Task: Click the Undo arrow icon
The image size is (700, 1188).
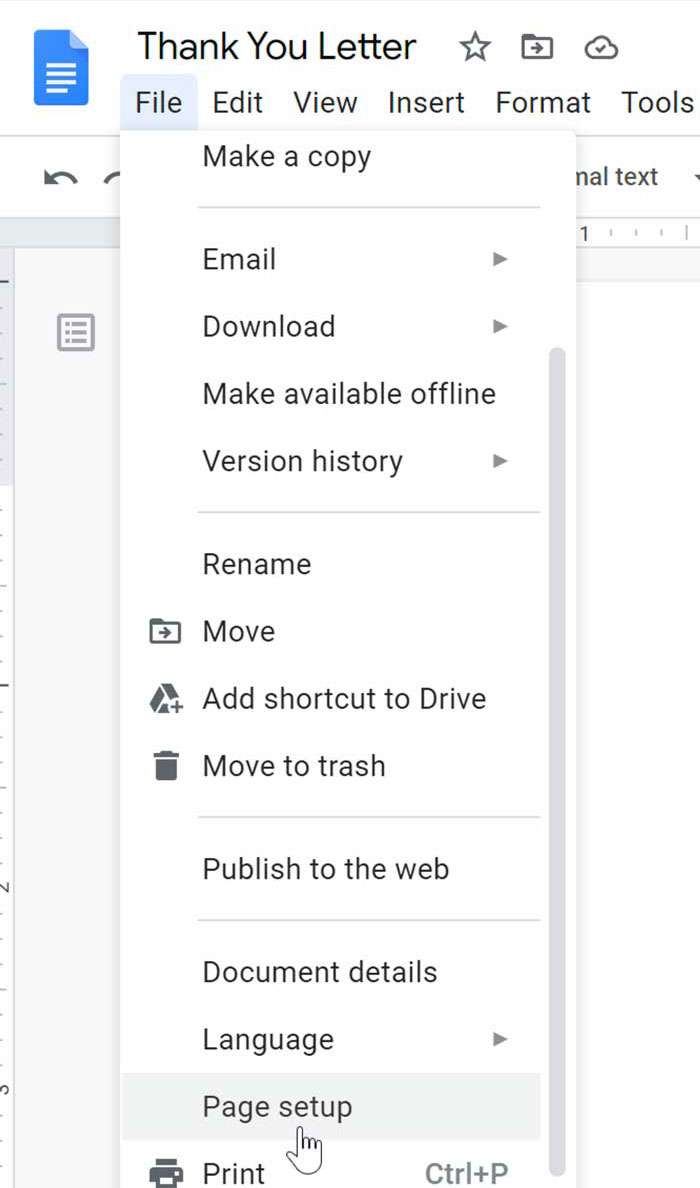Action: tap(59, 177)
